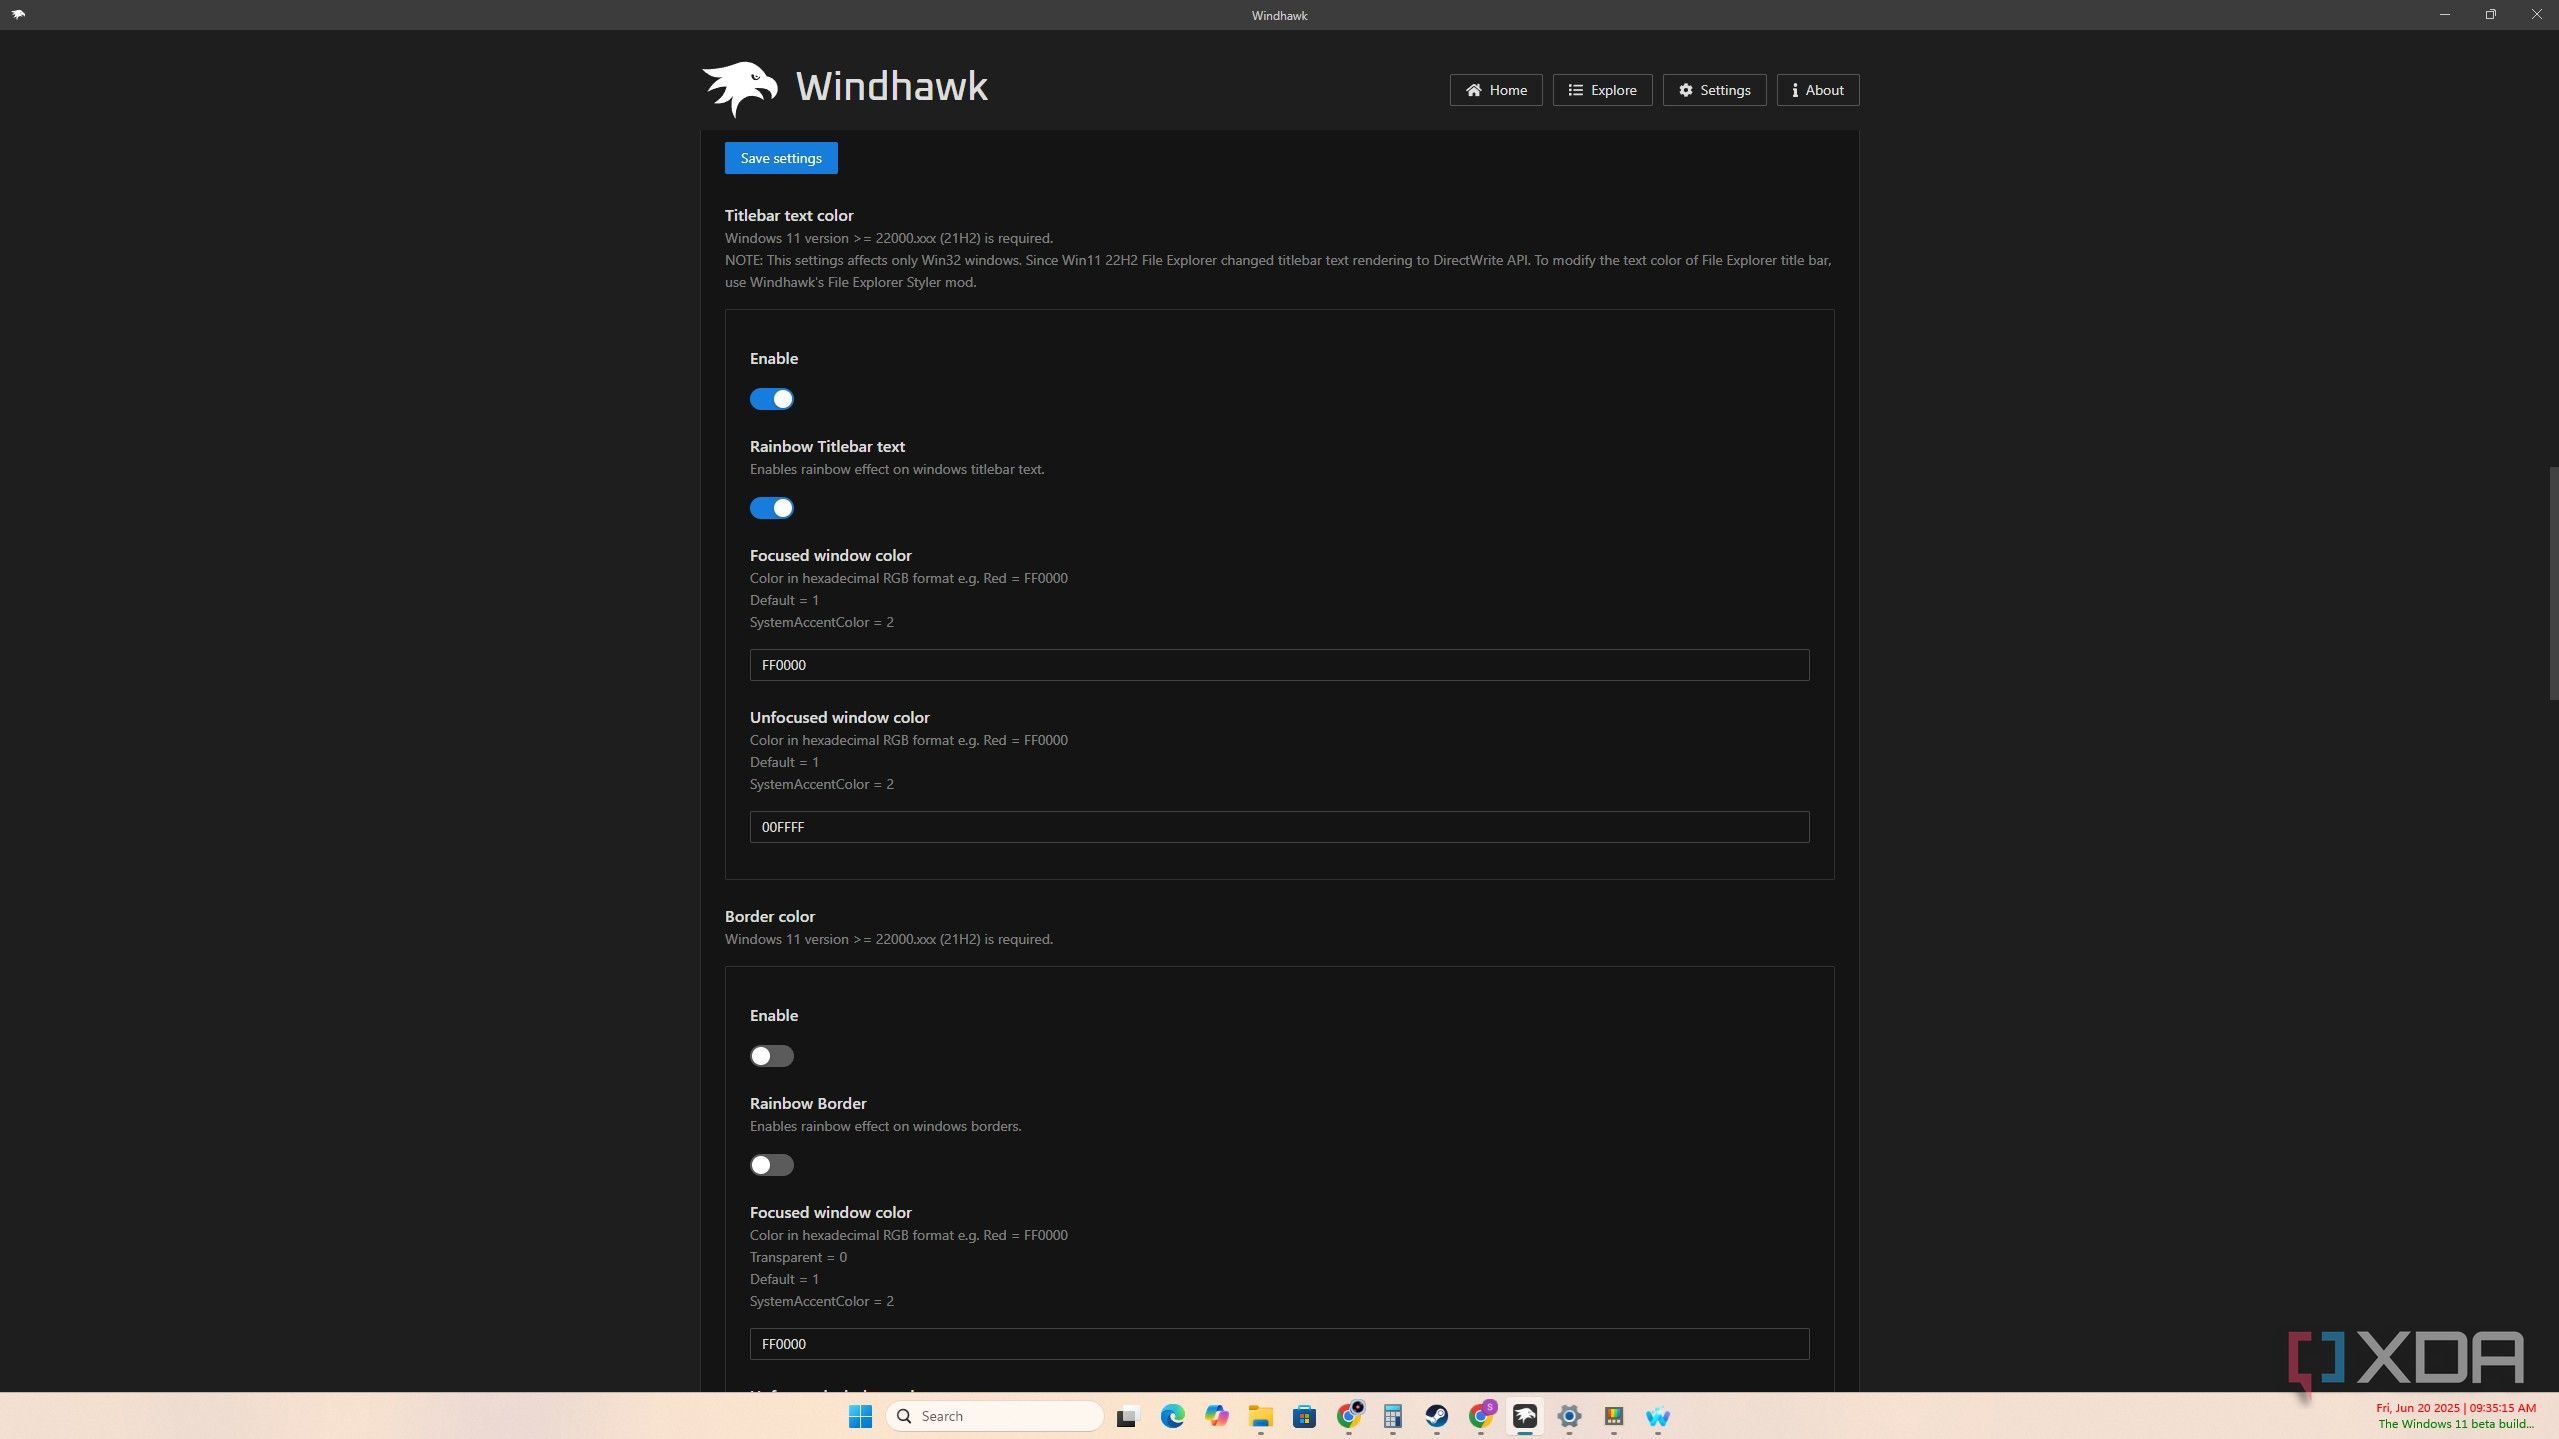
Task: Turn off Rainbow Titlebar text toggle
Action: 771,508
